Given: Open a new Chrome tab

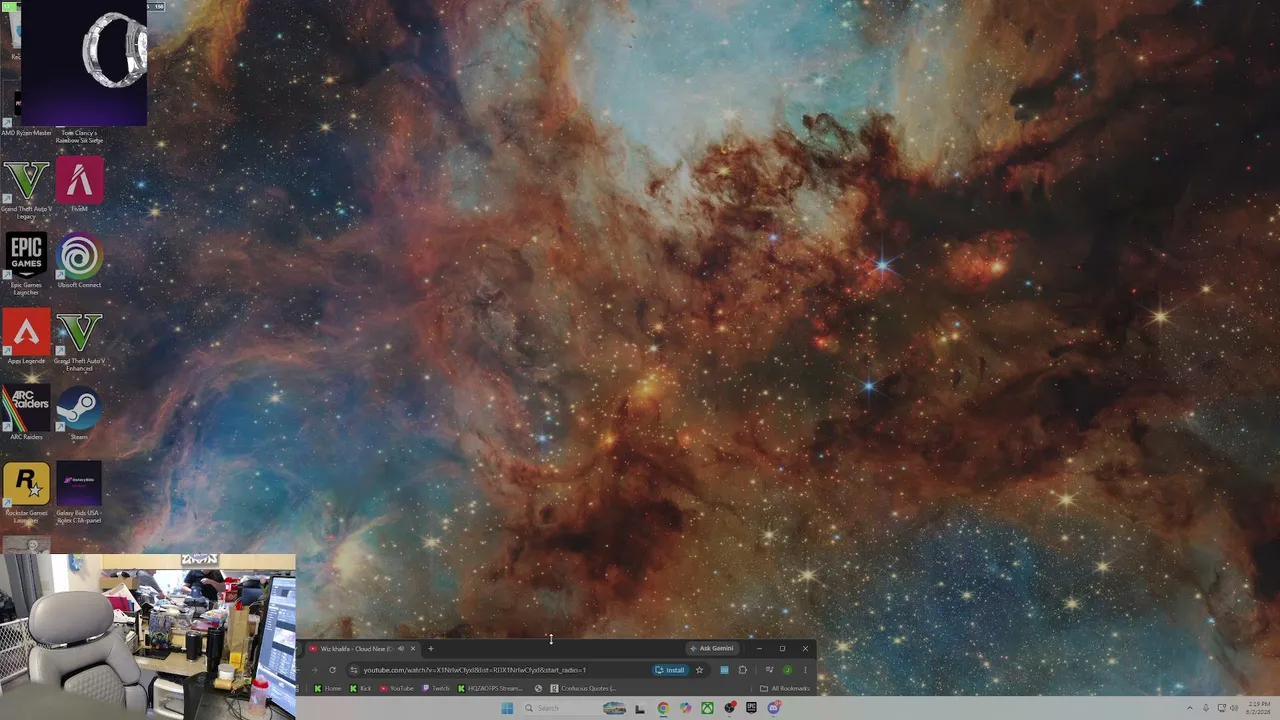Looking at the screenshot, I should click(431, 649).
